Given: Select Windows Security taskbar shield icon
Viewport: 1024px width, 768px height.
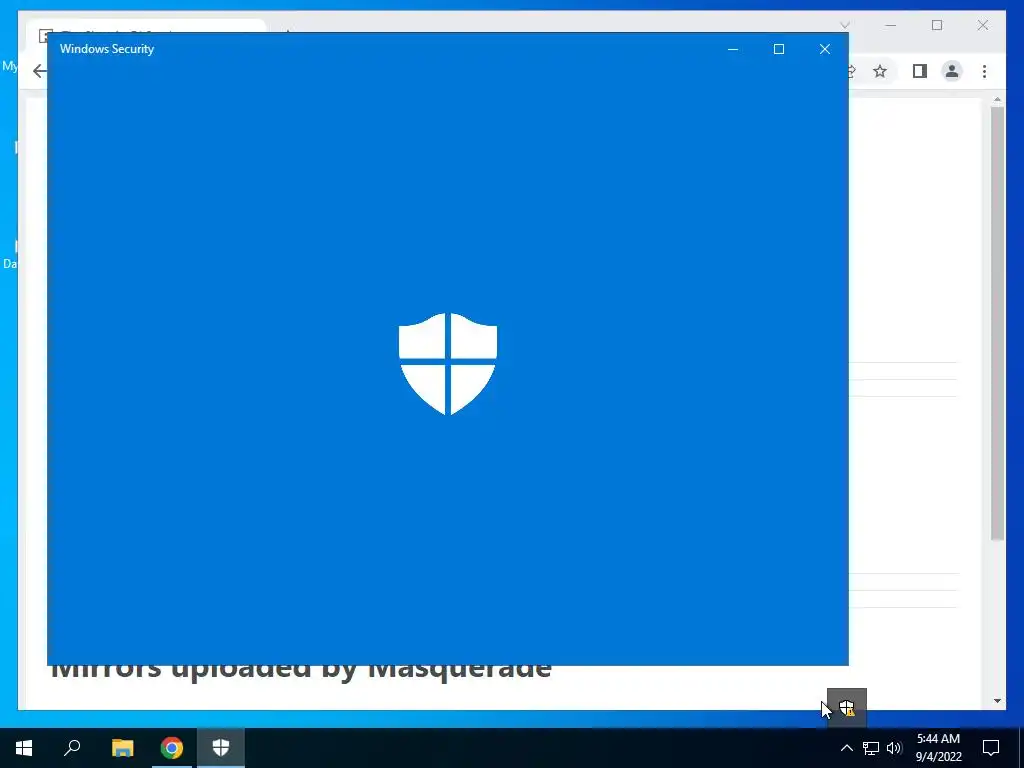Looking at the screenshot, I should pos(221,748).
